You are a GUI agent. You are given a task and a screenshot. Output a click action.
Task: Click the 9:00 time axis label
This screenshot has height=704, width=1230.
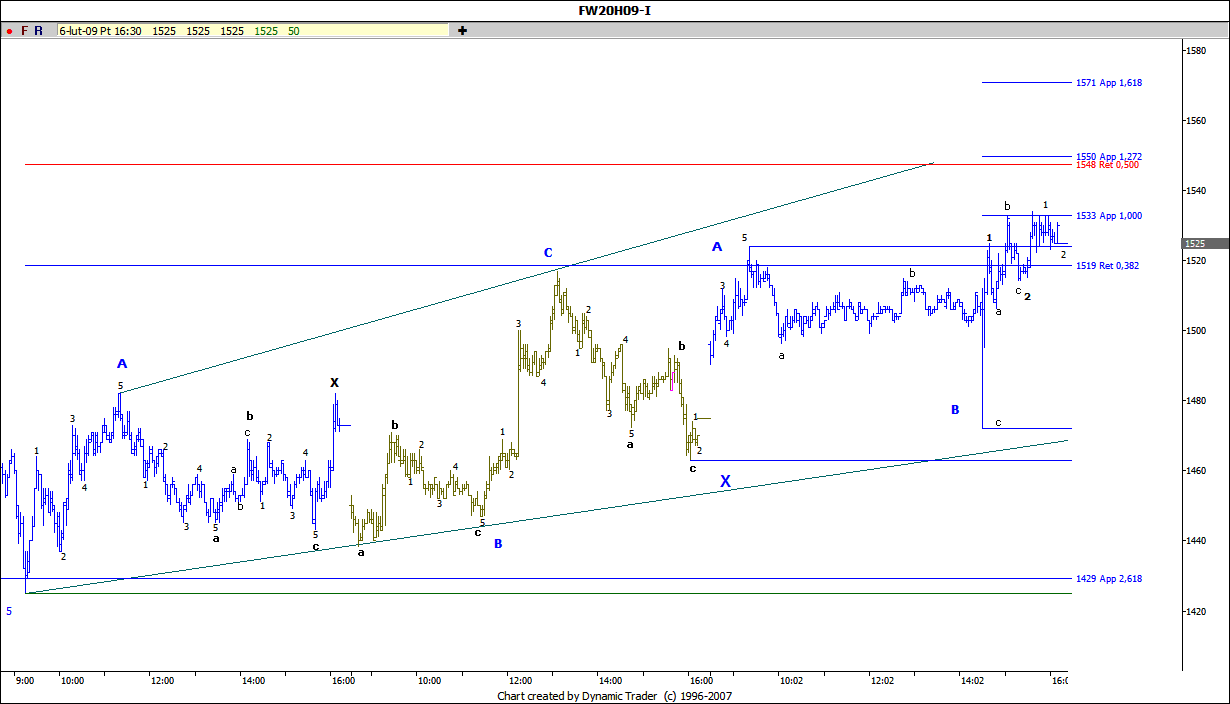point(25,681)
